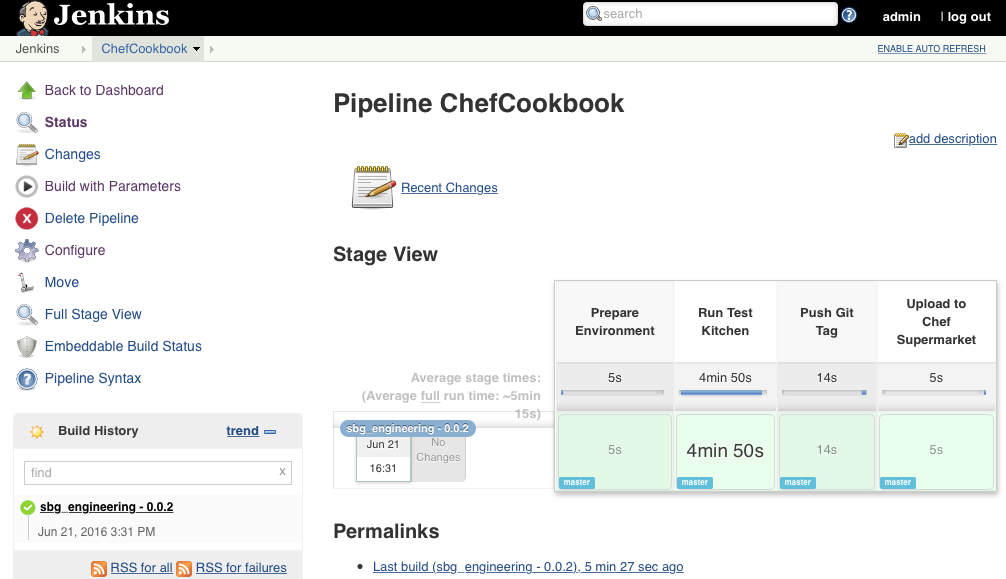This screenshot has width=1006, height=579.
Task: Click the Jenkins butler logo icon
Action: 33,17
